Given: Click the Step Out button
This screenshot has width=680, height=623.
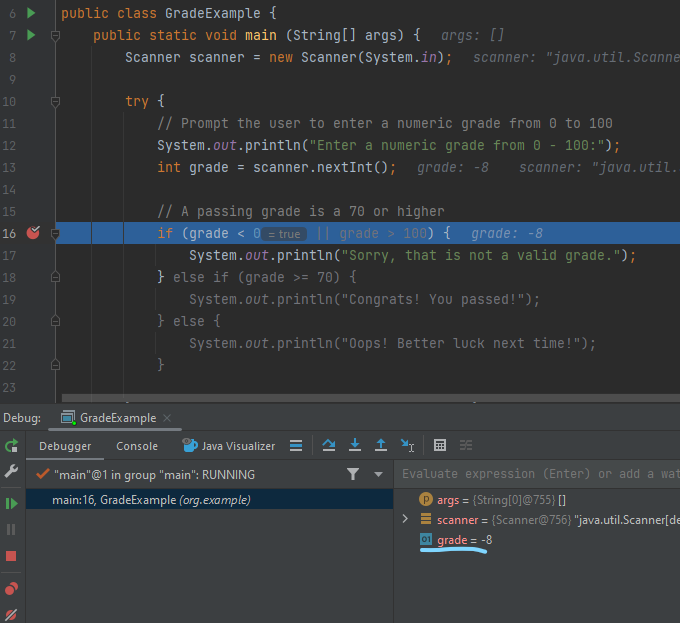Looking at the screenshot, I should [x=381, y=445].
